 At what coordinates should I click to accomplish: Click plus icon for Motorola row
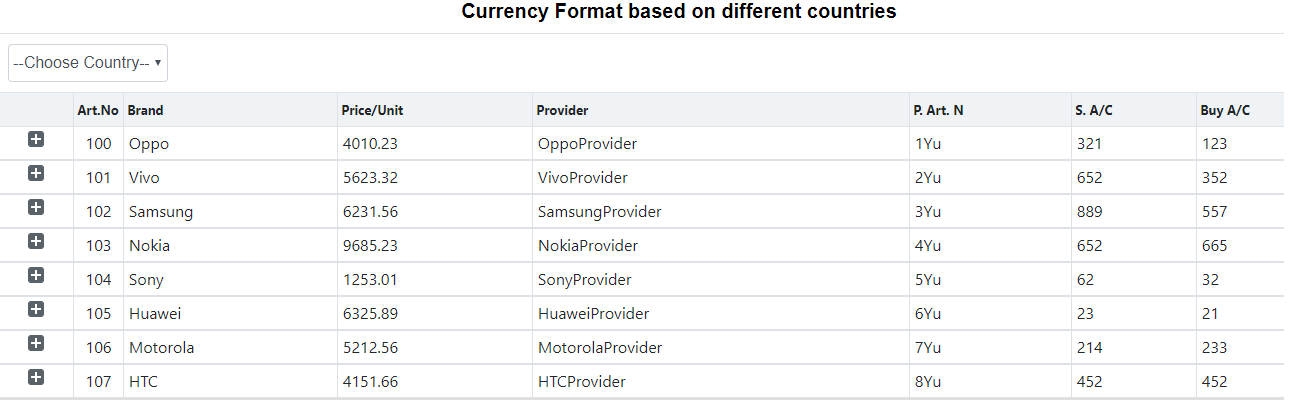tap(36, 344)
